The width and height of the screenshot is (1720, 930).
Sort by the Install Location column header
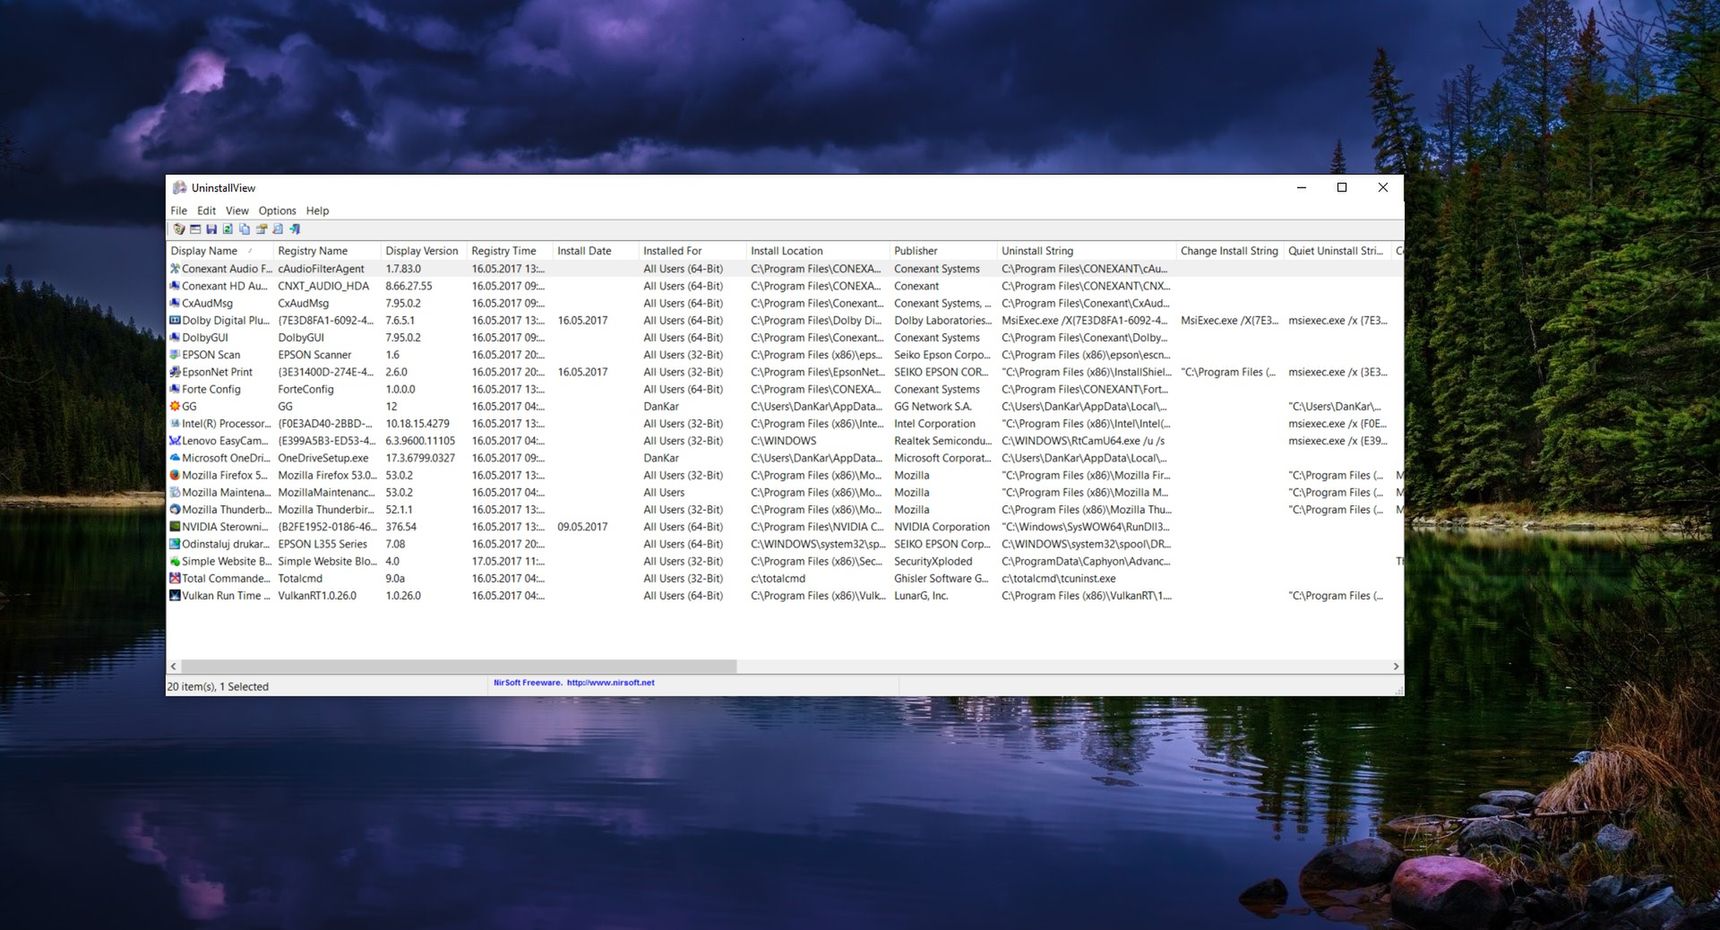coord(818,251)
